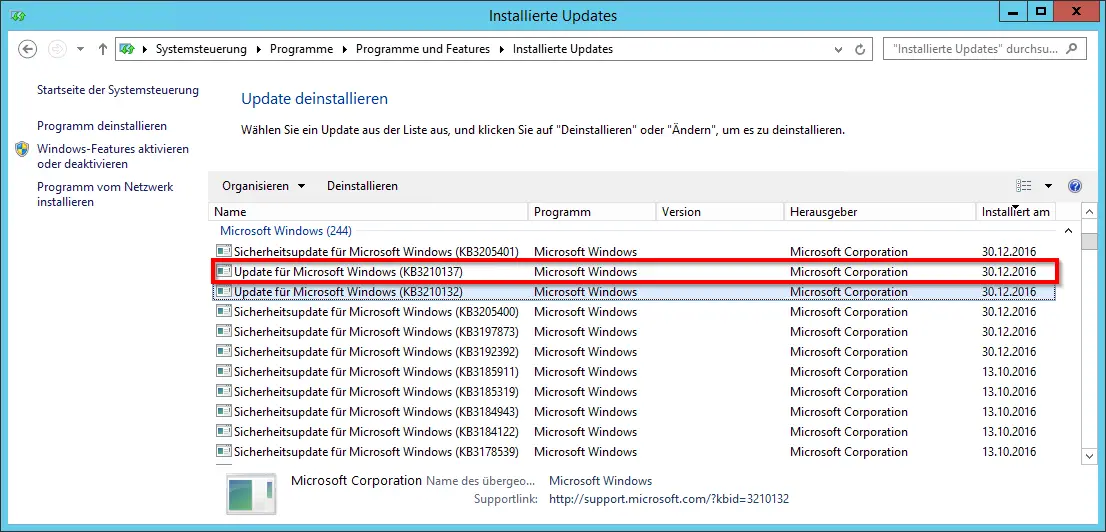Click the icon of the KB3178539 row
This screenshot has height=532, width=1106.
coord(224,452)
